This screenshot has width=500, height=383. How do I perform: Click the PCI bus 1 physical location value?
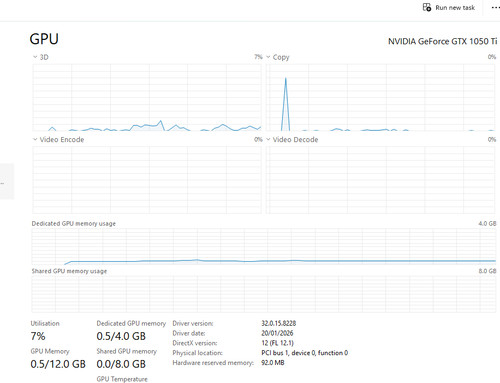(305, 353)
